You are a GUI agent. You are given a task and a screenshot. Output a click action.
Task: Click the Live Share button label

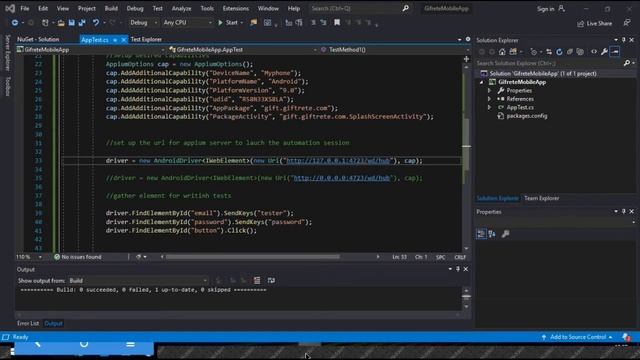599,24
